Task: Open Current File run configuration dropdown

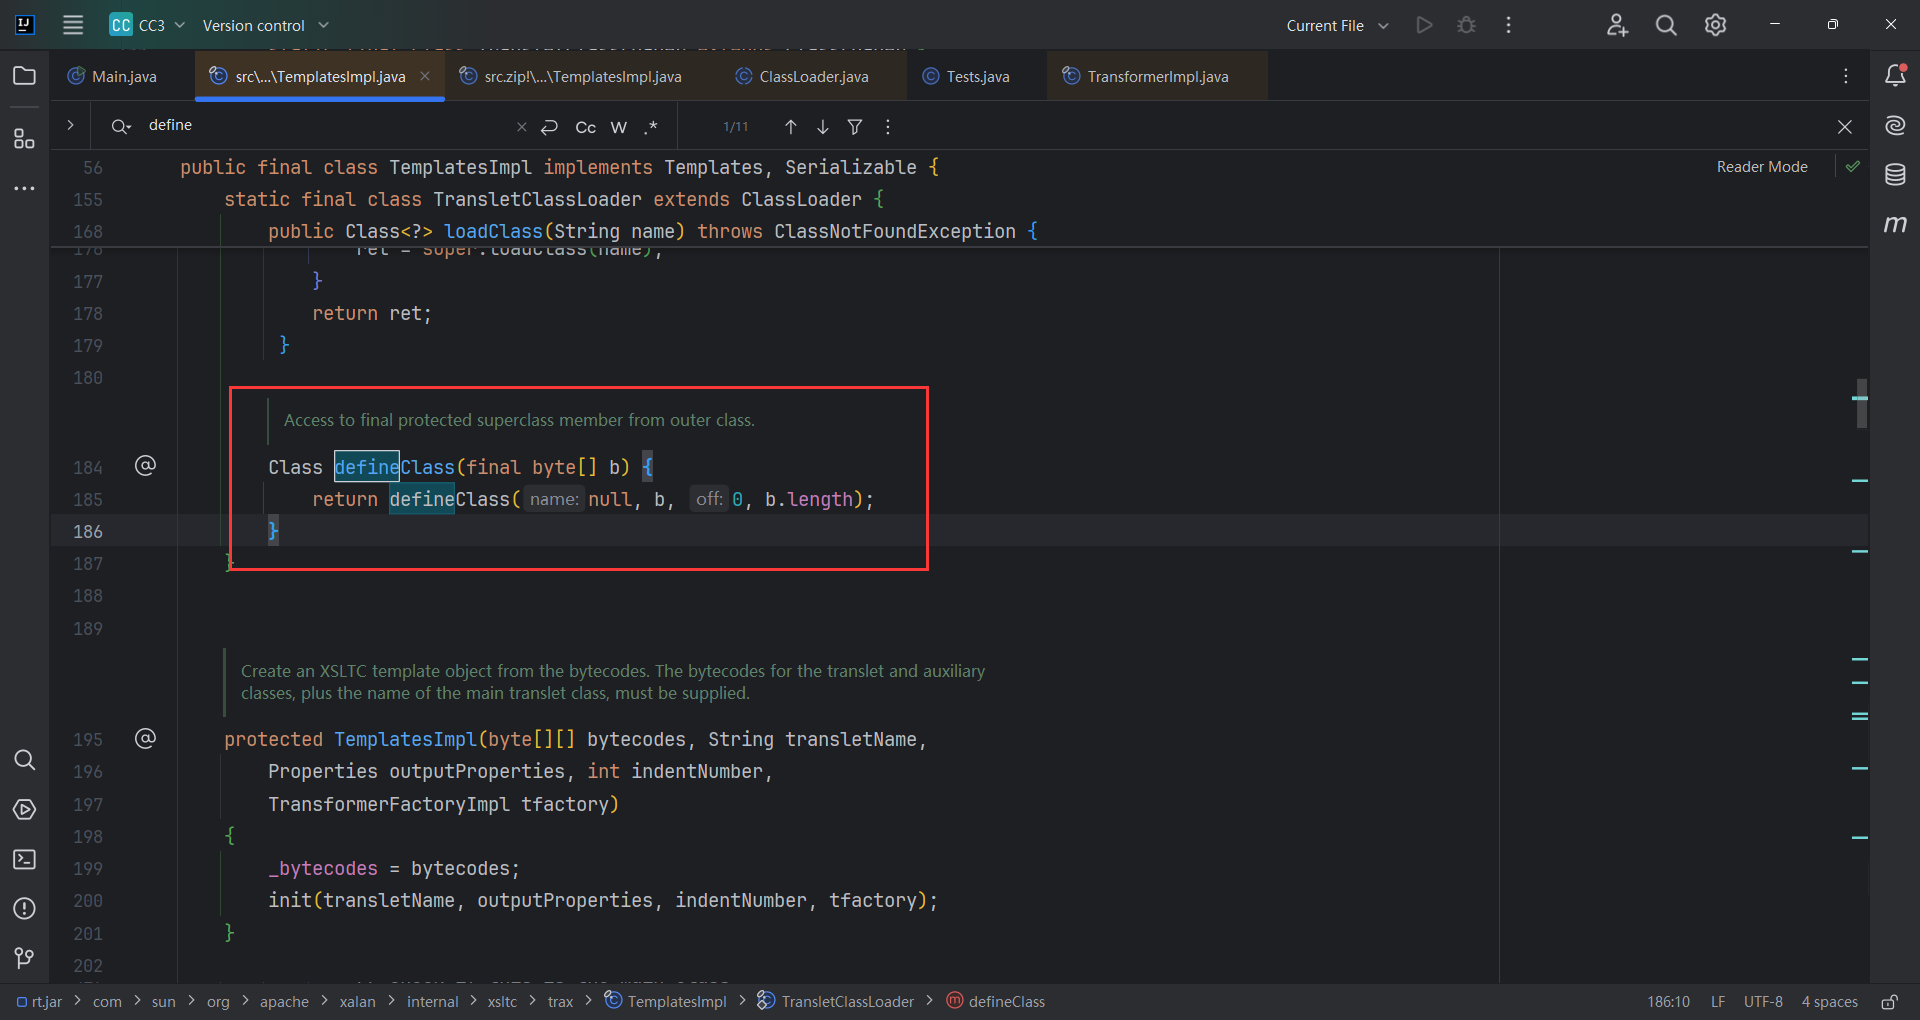Action: click(x=1337, y=25)
